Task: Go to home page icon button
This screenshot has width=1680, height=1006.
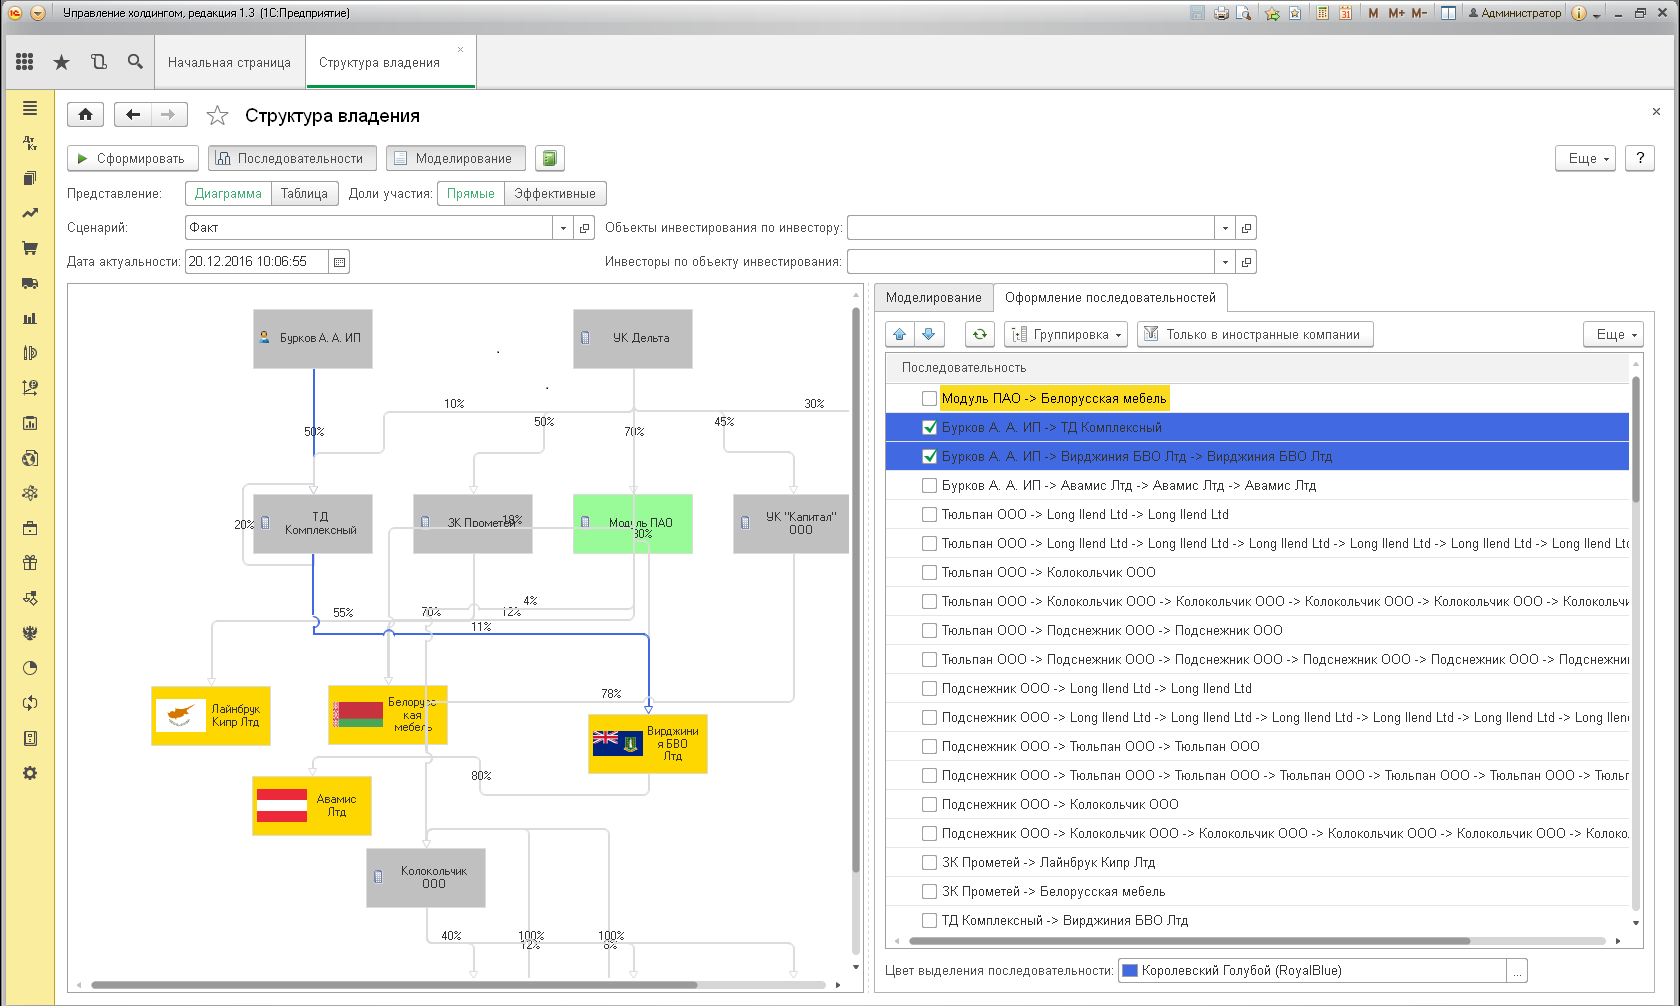Action: point(86,115)
